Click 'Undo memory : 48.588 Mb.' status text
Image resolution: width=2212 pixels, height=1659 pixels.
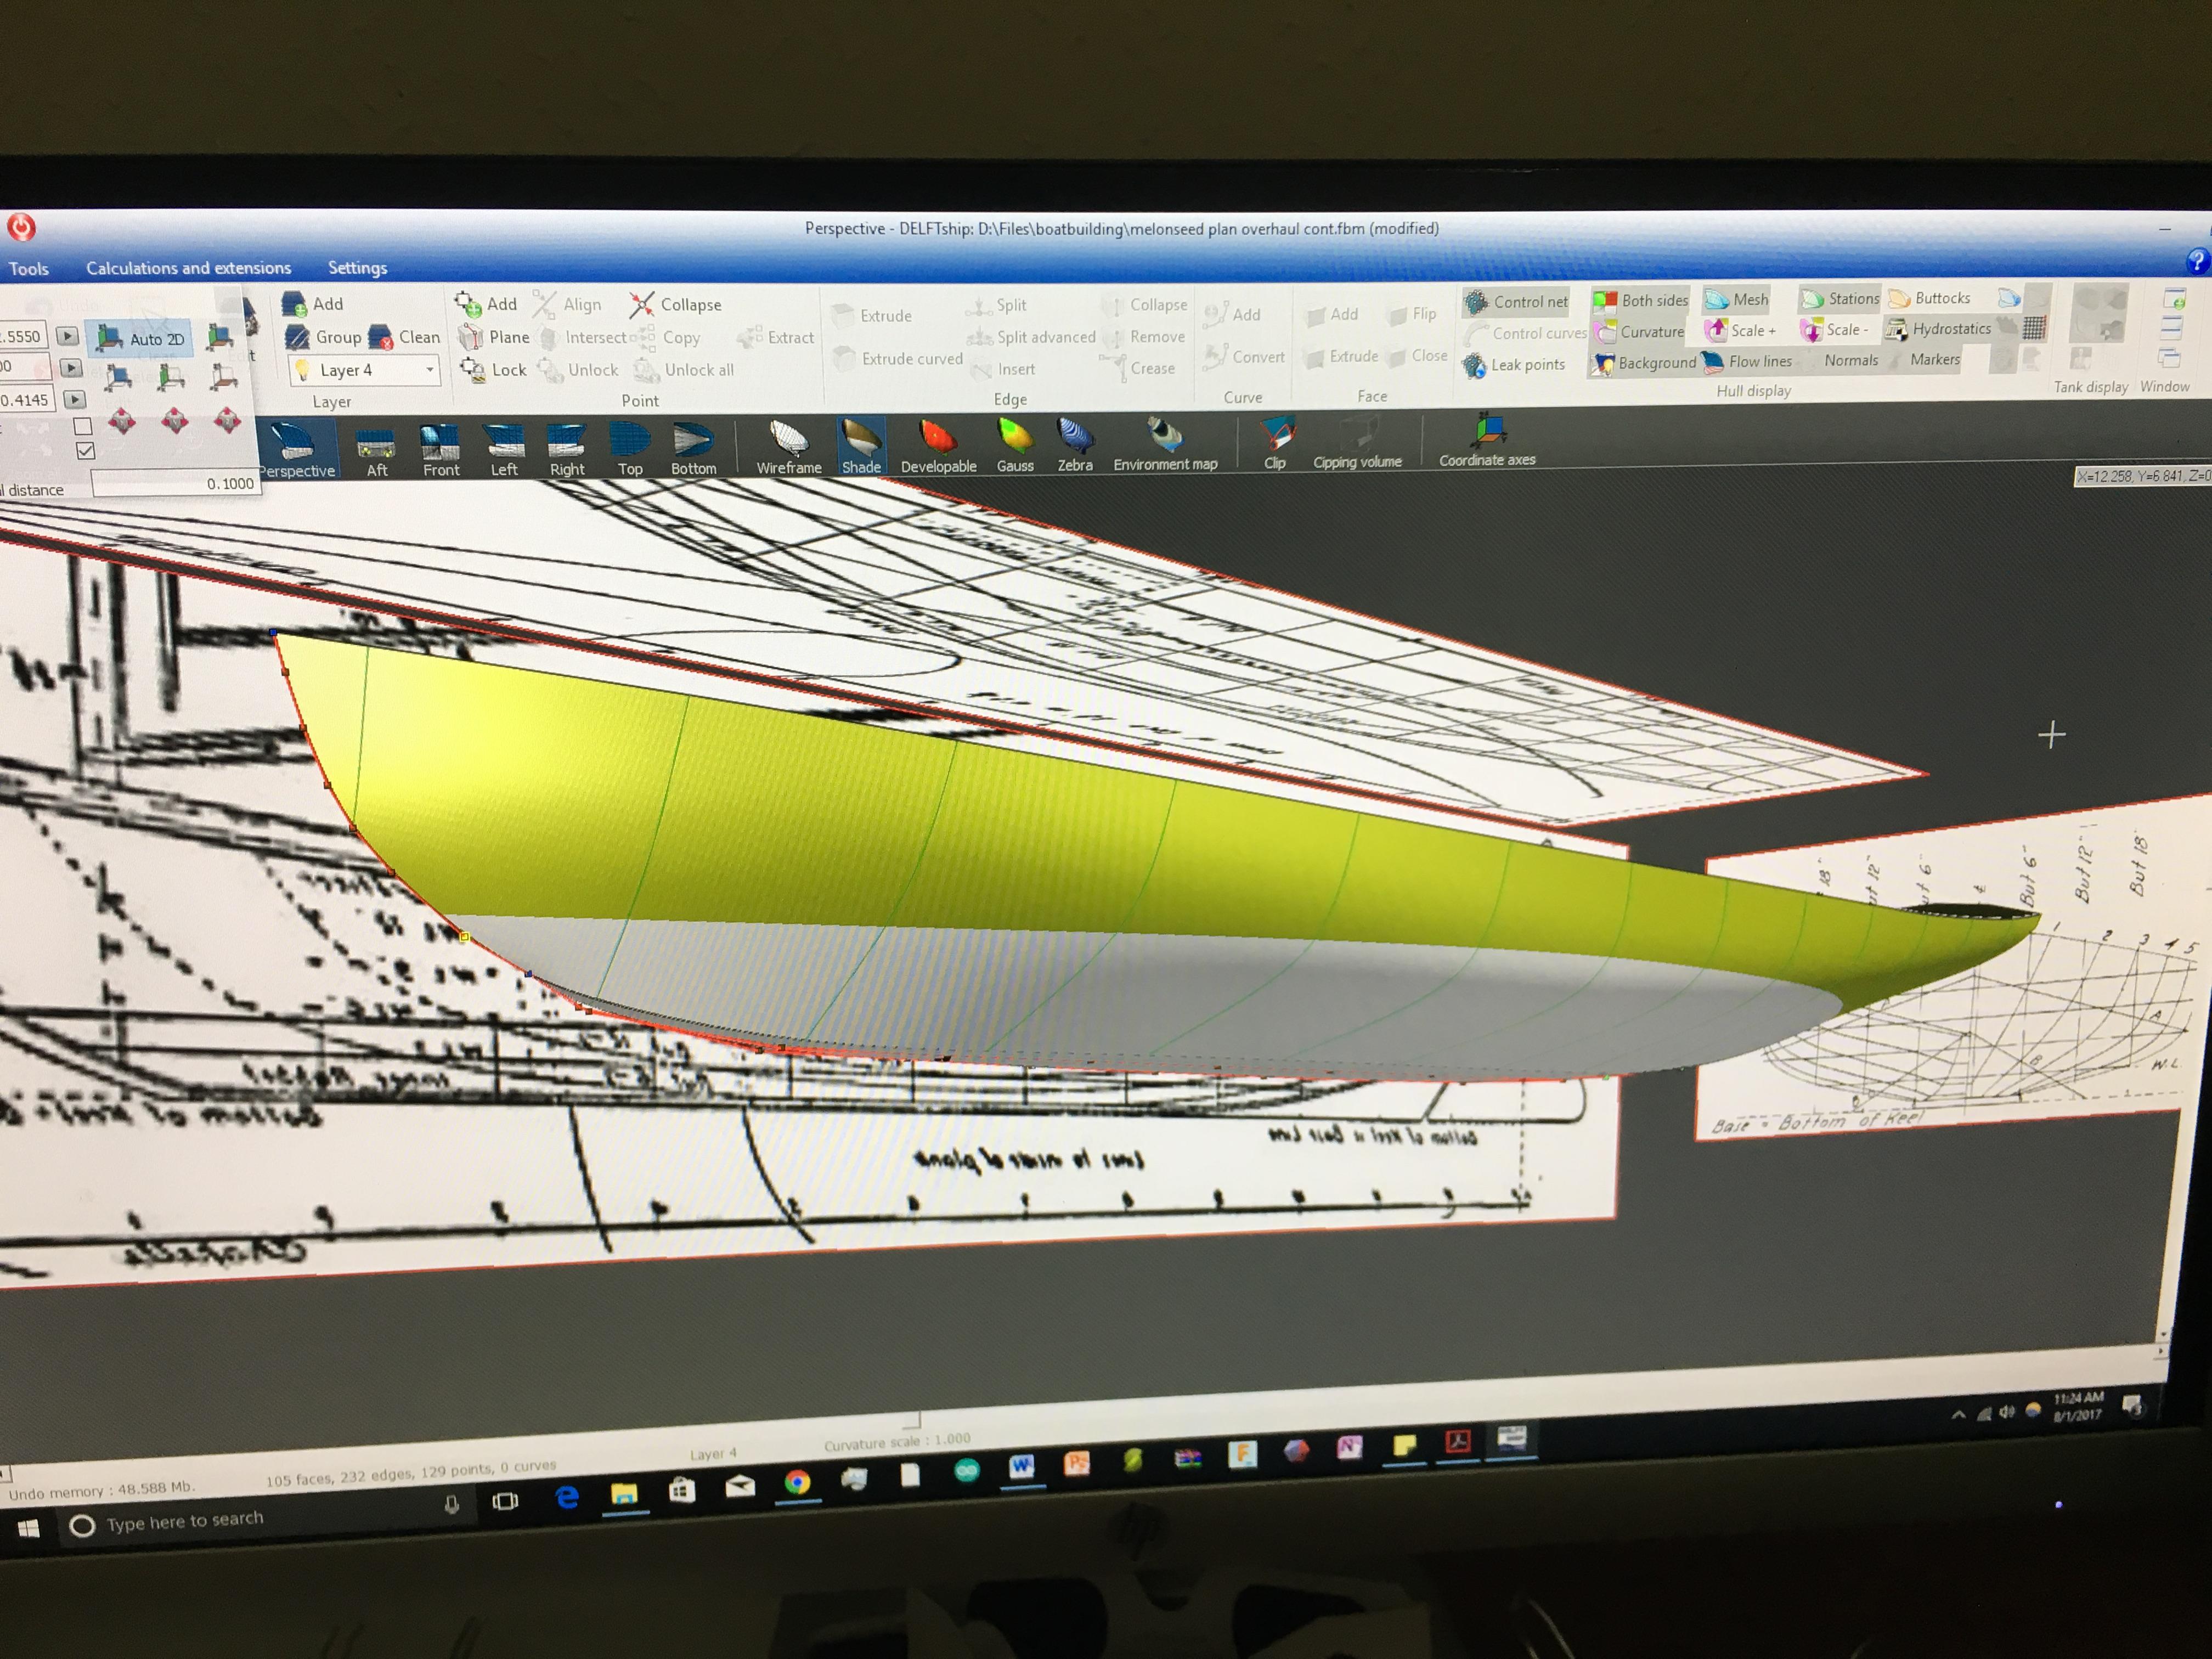[x=101, y=1490]
